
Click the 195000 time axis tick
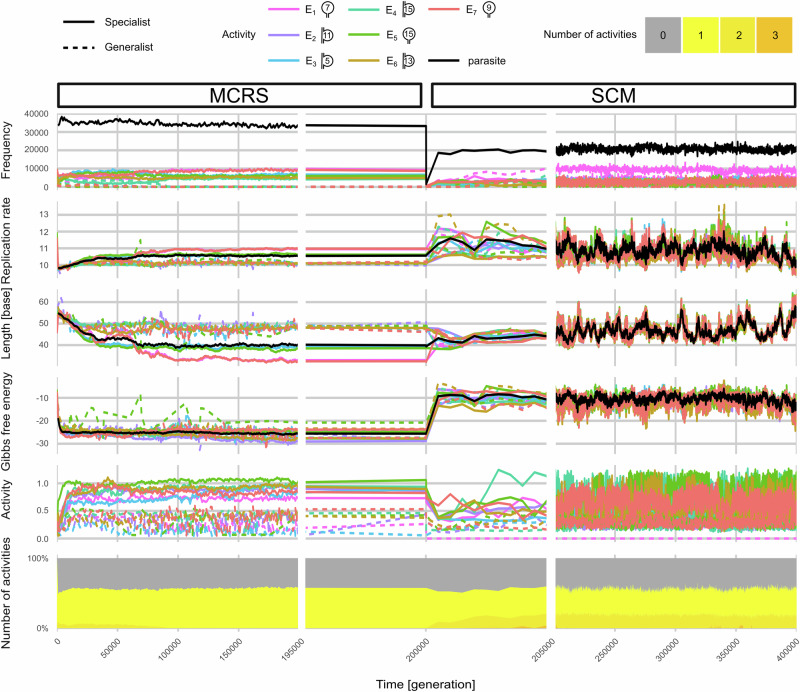(292, 650)
